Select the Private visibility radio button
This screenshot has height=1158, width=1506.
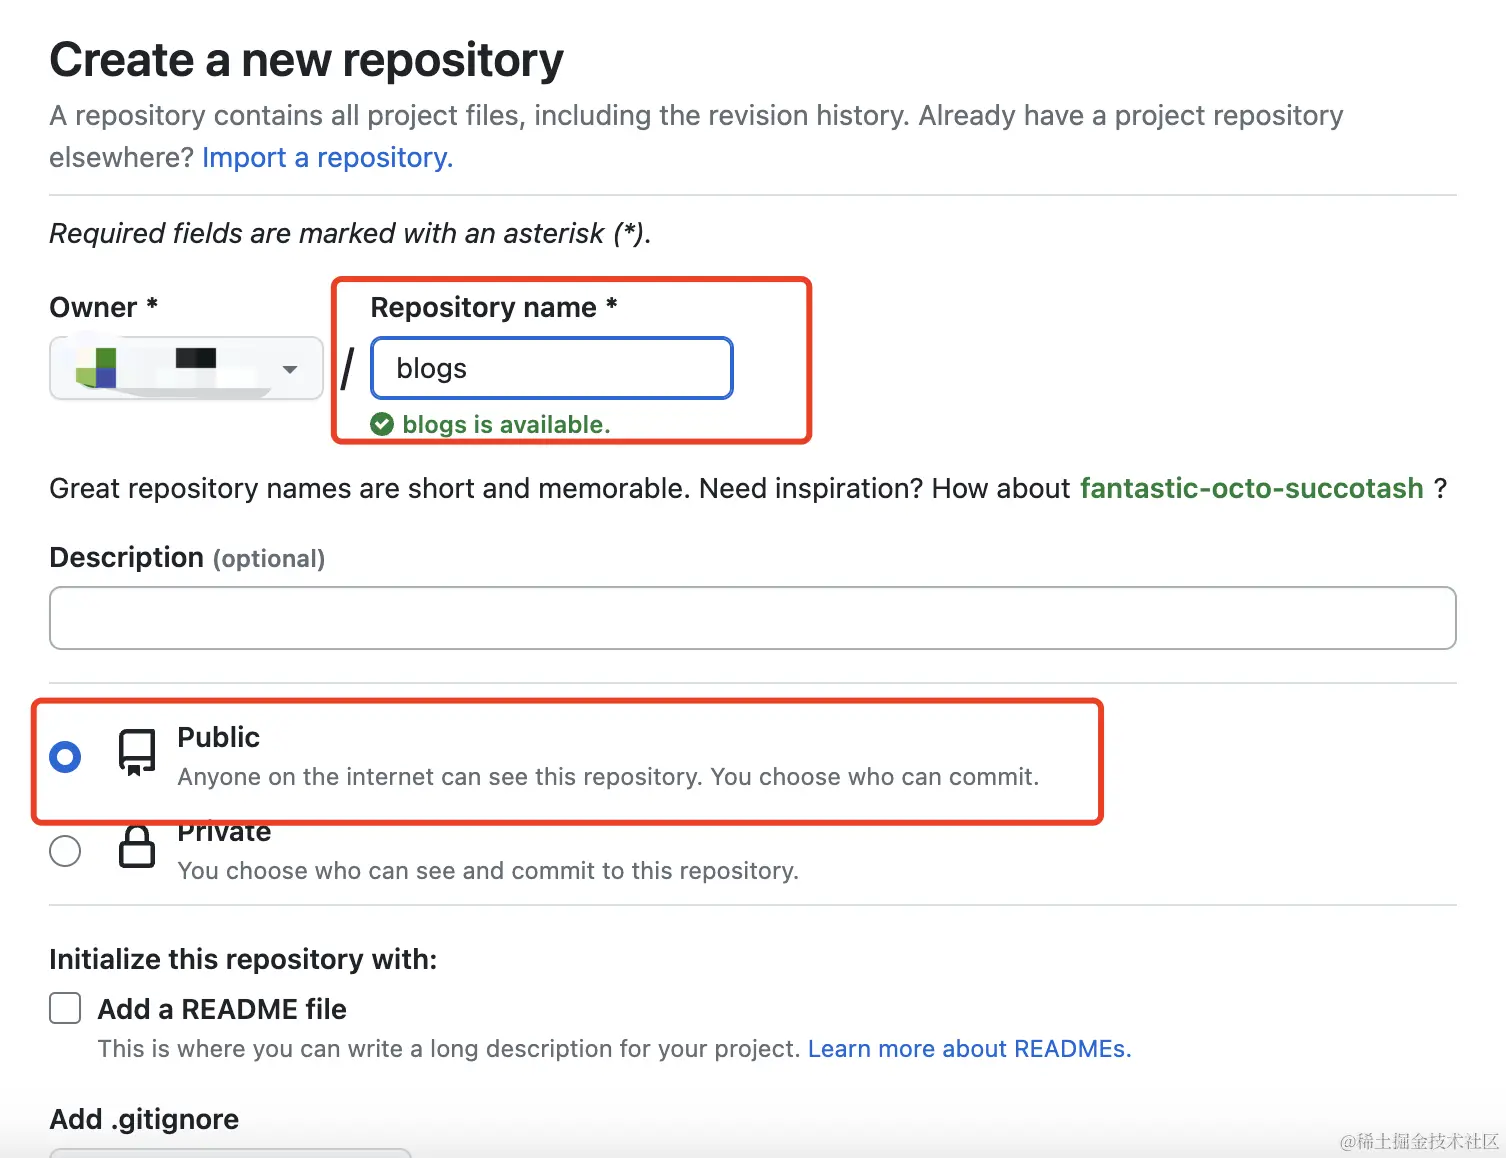point(66,851)
